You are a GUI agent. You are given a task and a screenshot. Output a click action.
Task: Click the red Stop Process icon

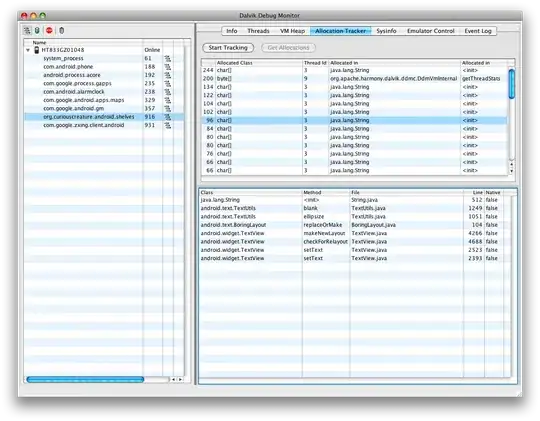(x=49, y=31)
